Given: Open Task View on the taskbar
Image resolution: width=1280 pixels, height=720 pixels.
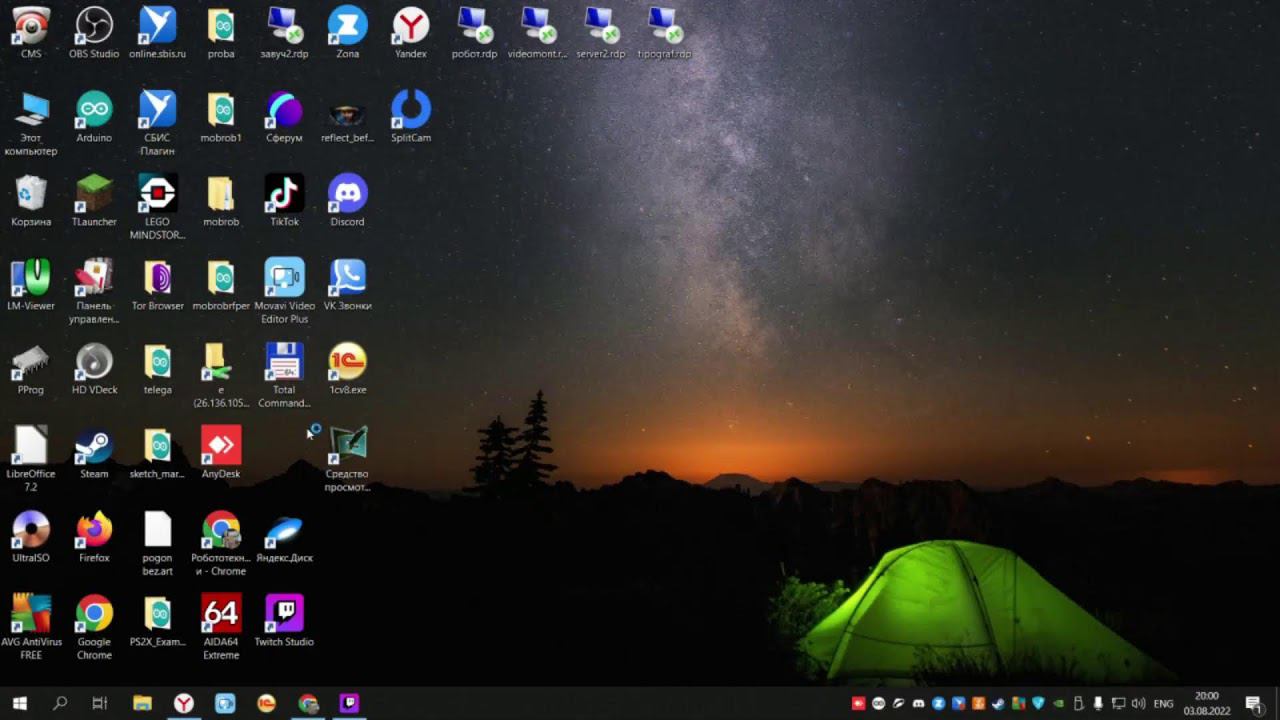Looking at the screenshot, I should 99,703.
